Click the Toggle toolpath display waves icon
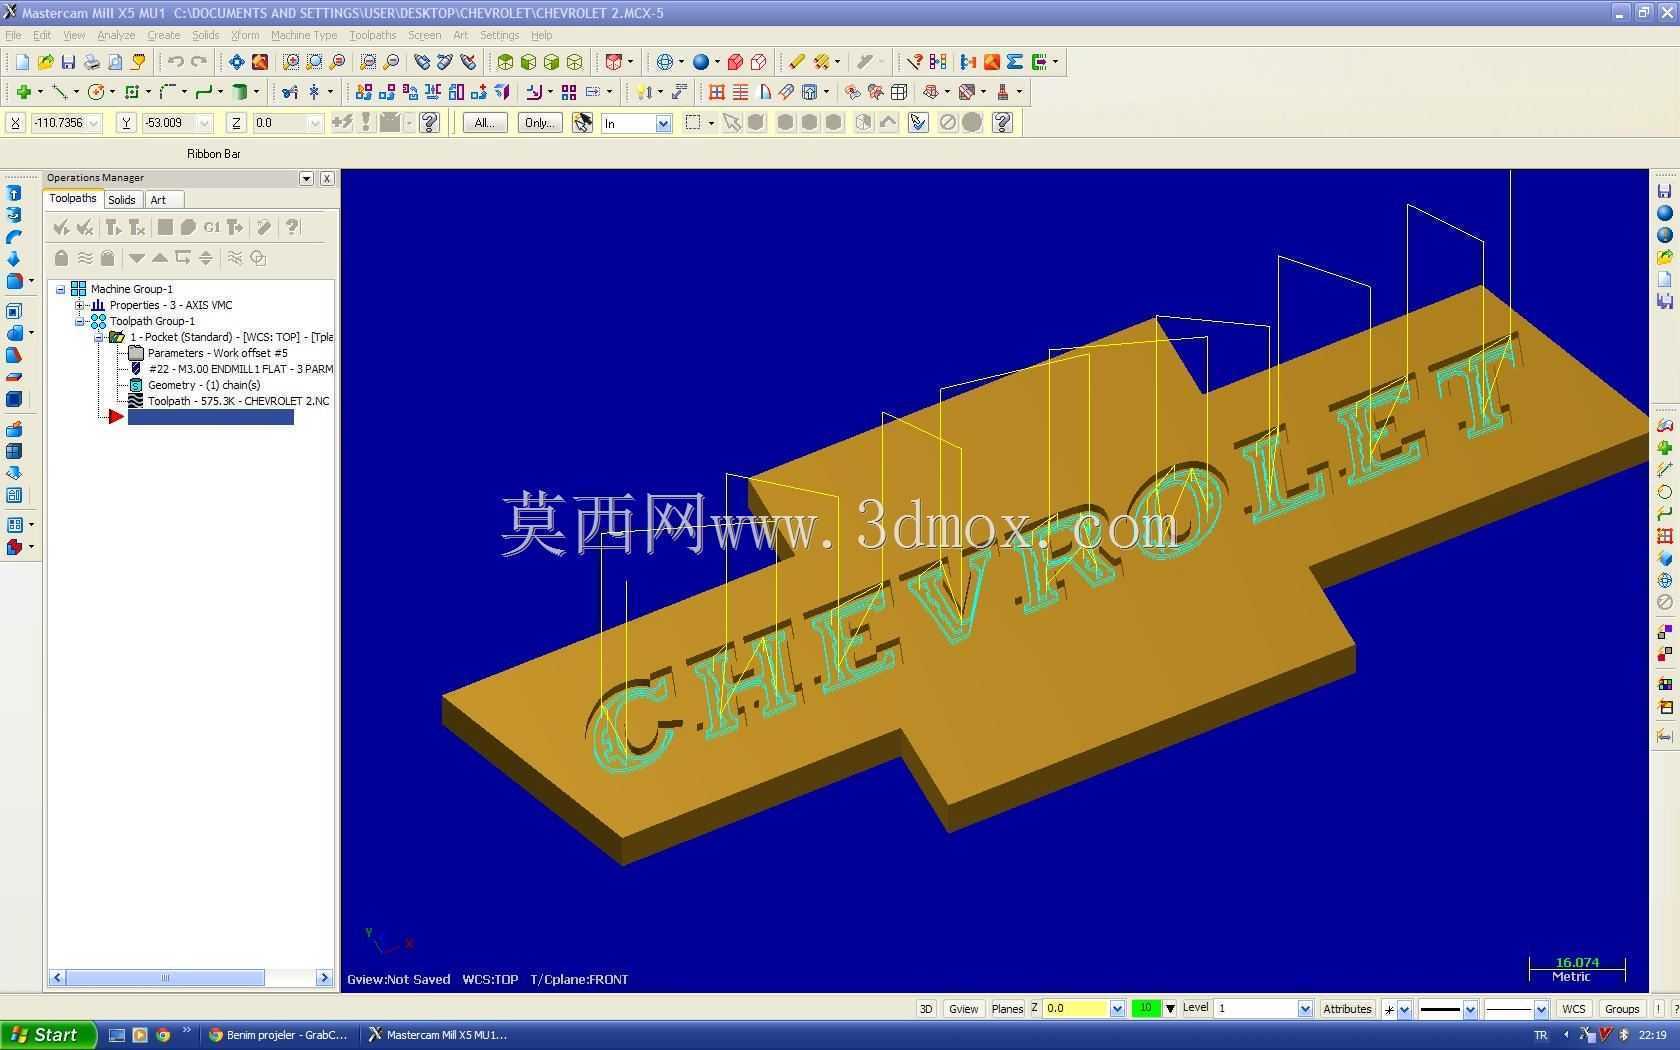This screenshot has height=1050, width=1680. pos(85,258)
